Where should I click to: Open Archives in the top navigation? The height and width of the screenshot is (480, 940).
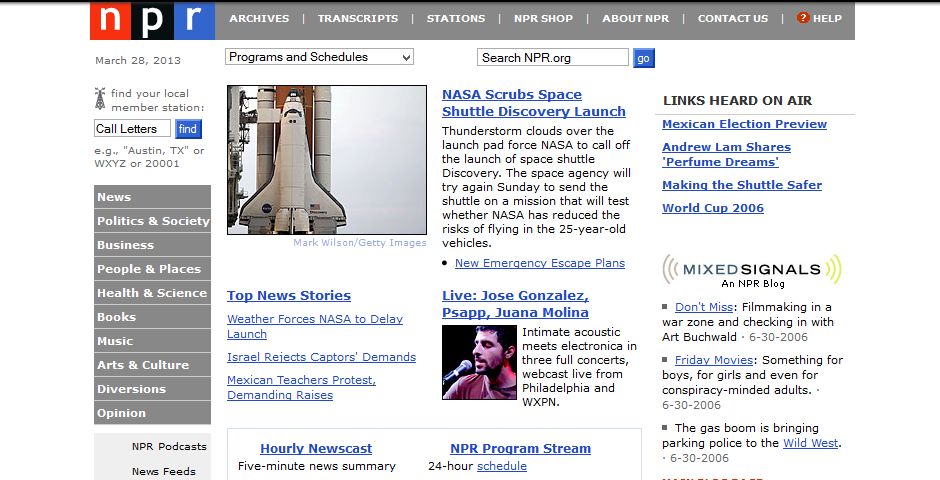tap(259, 19)
